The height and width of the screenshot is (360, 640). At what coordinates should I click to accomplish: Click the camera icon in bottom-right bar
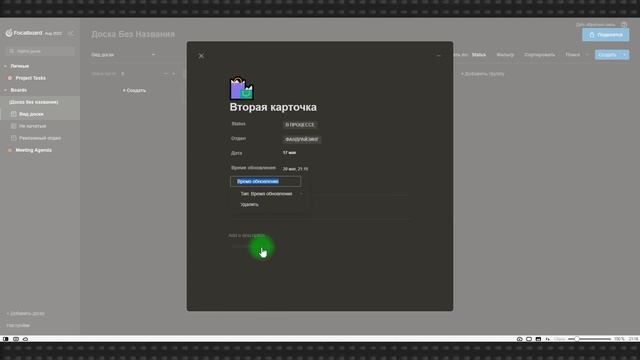pyautogui.click(x=519, y=339)
